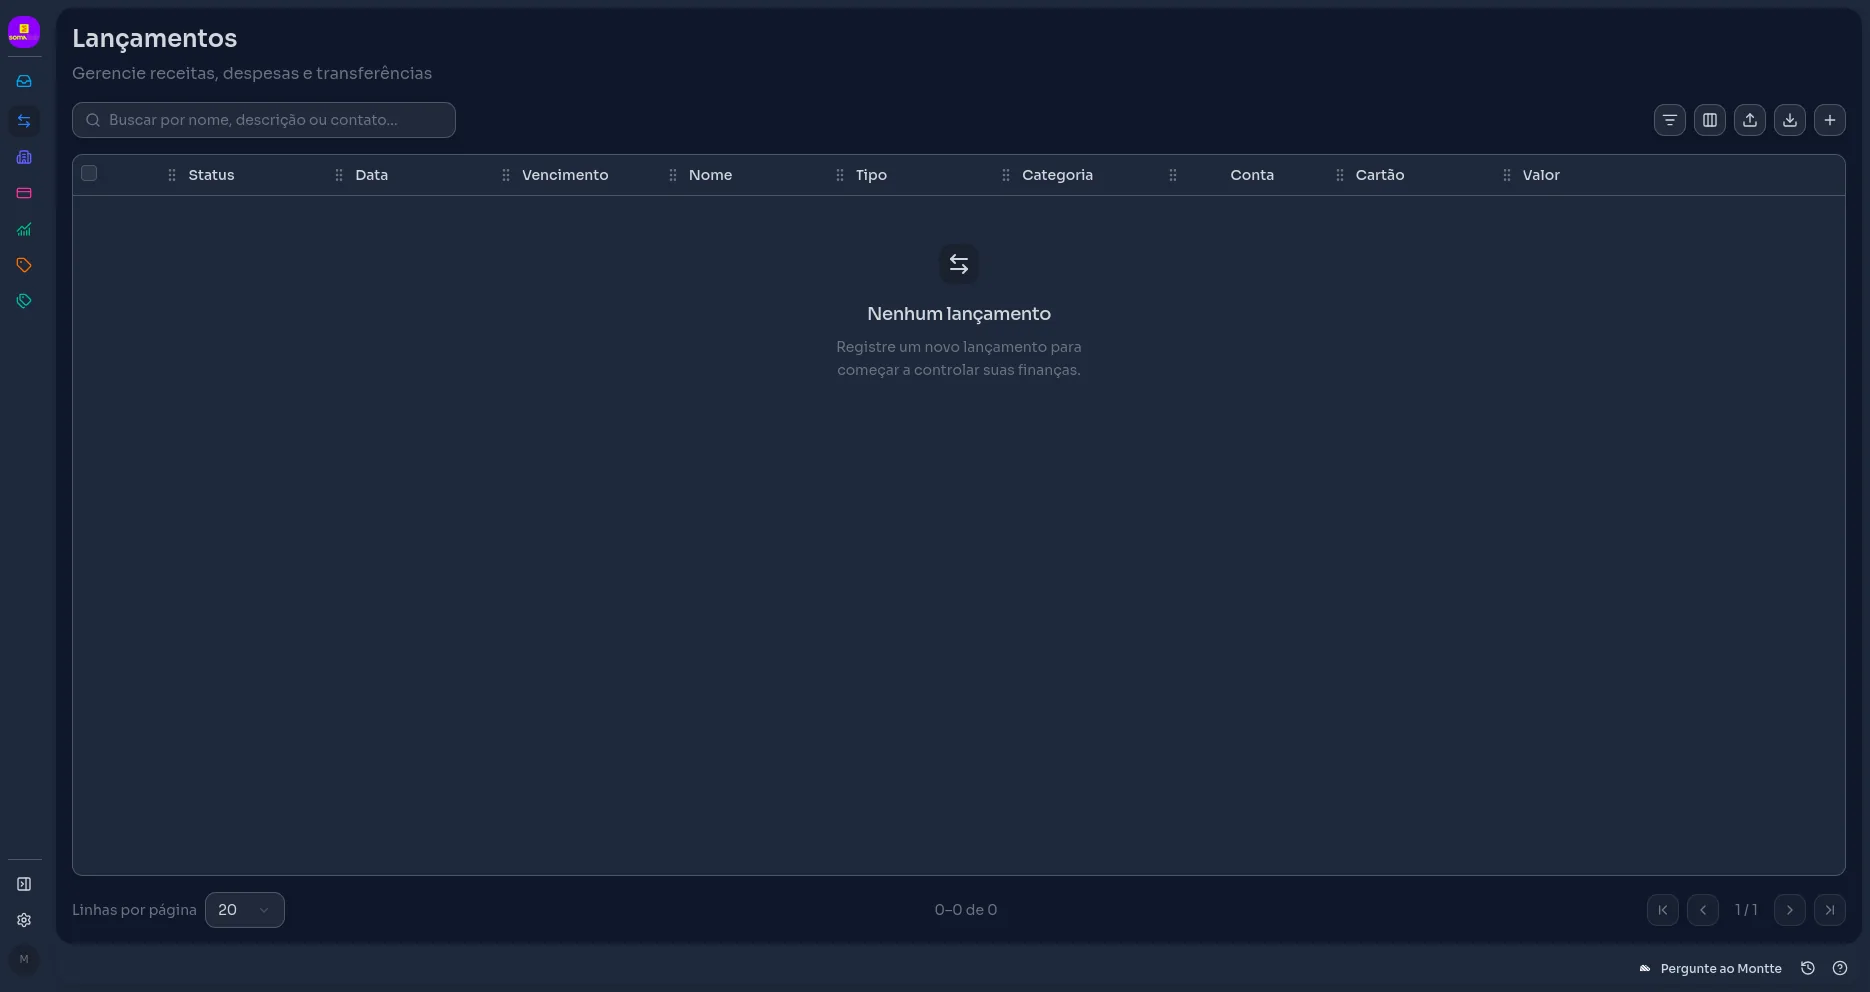
Task: Click Pergunte ao Montte assistant button
Action: point(1710,968)
